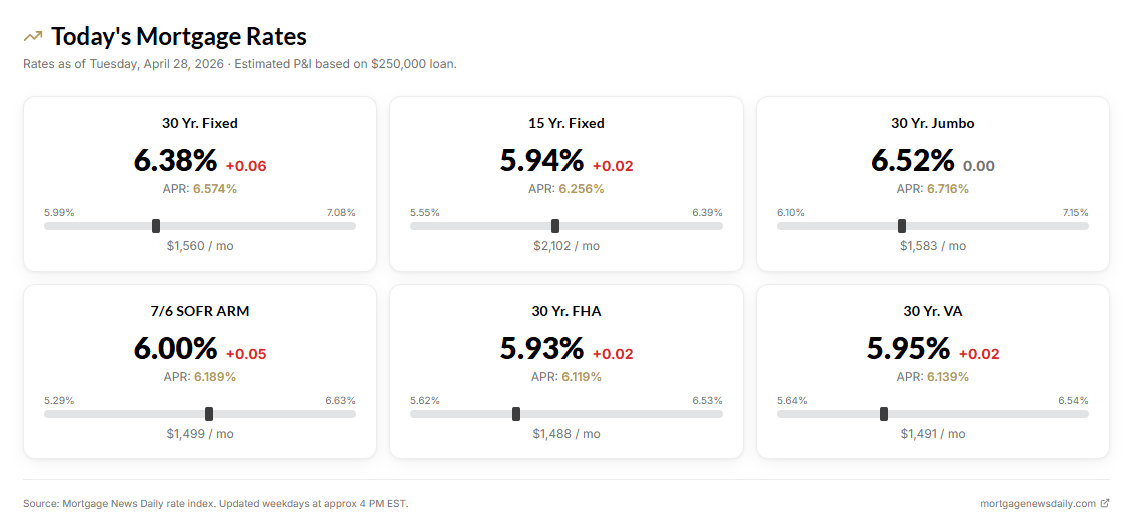This screenshot has height=514, width=1130.
Task: Click the 30 Yr. Jumbo 6.52% rate
Action: tap(912, 160)
